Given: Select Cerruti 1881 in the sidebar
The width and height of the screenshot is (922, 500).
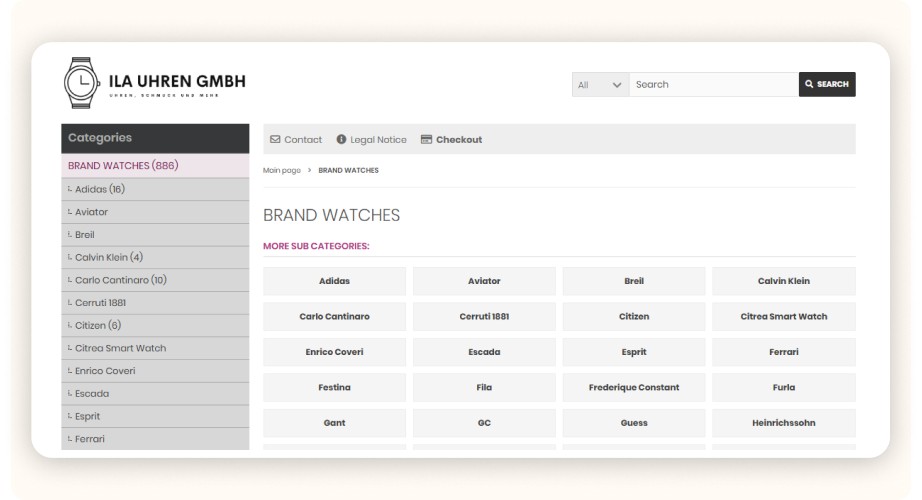Looking at the screenshot, I should pos(155,303).
